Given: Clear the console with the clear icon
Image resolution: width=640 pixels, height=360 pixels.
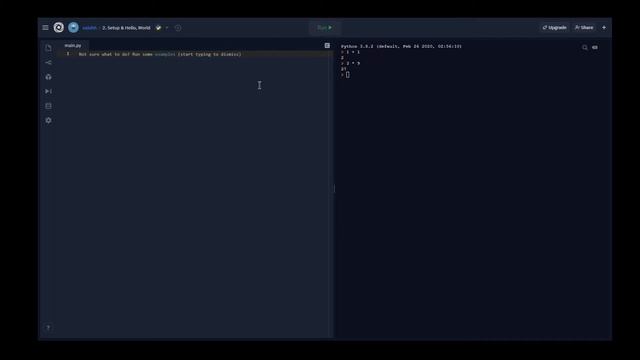Looking at the screenshot, I should click(x=595, y=47).
